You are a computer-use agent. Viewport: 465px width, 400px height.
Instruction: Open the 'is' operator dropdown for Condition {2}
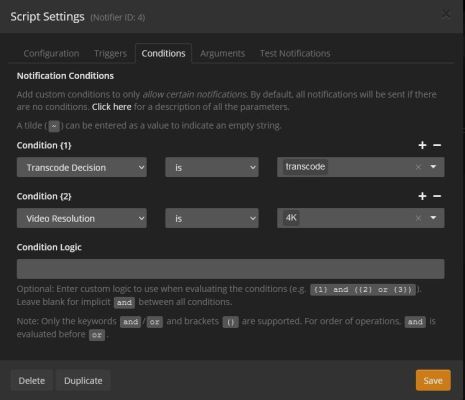pyautogui.click(x=212, y=218)
